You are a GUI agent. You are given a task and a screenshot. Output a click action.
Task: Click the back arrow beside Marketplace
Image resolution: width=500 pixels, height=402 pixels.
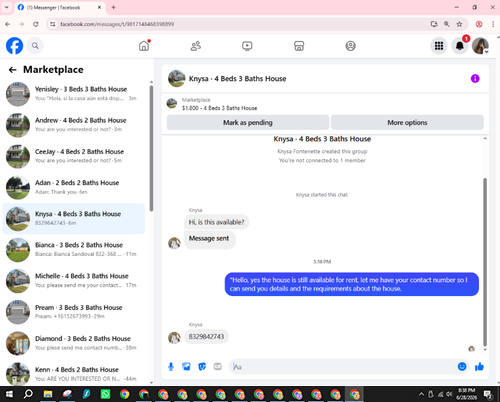pyautogui.click(x=12, y=70)
